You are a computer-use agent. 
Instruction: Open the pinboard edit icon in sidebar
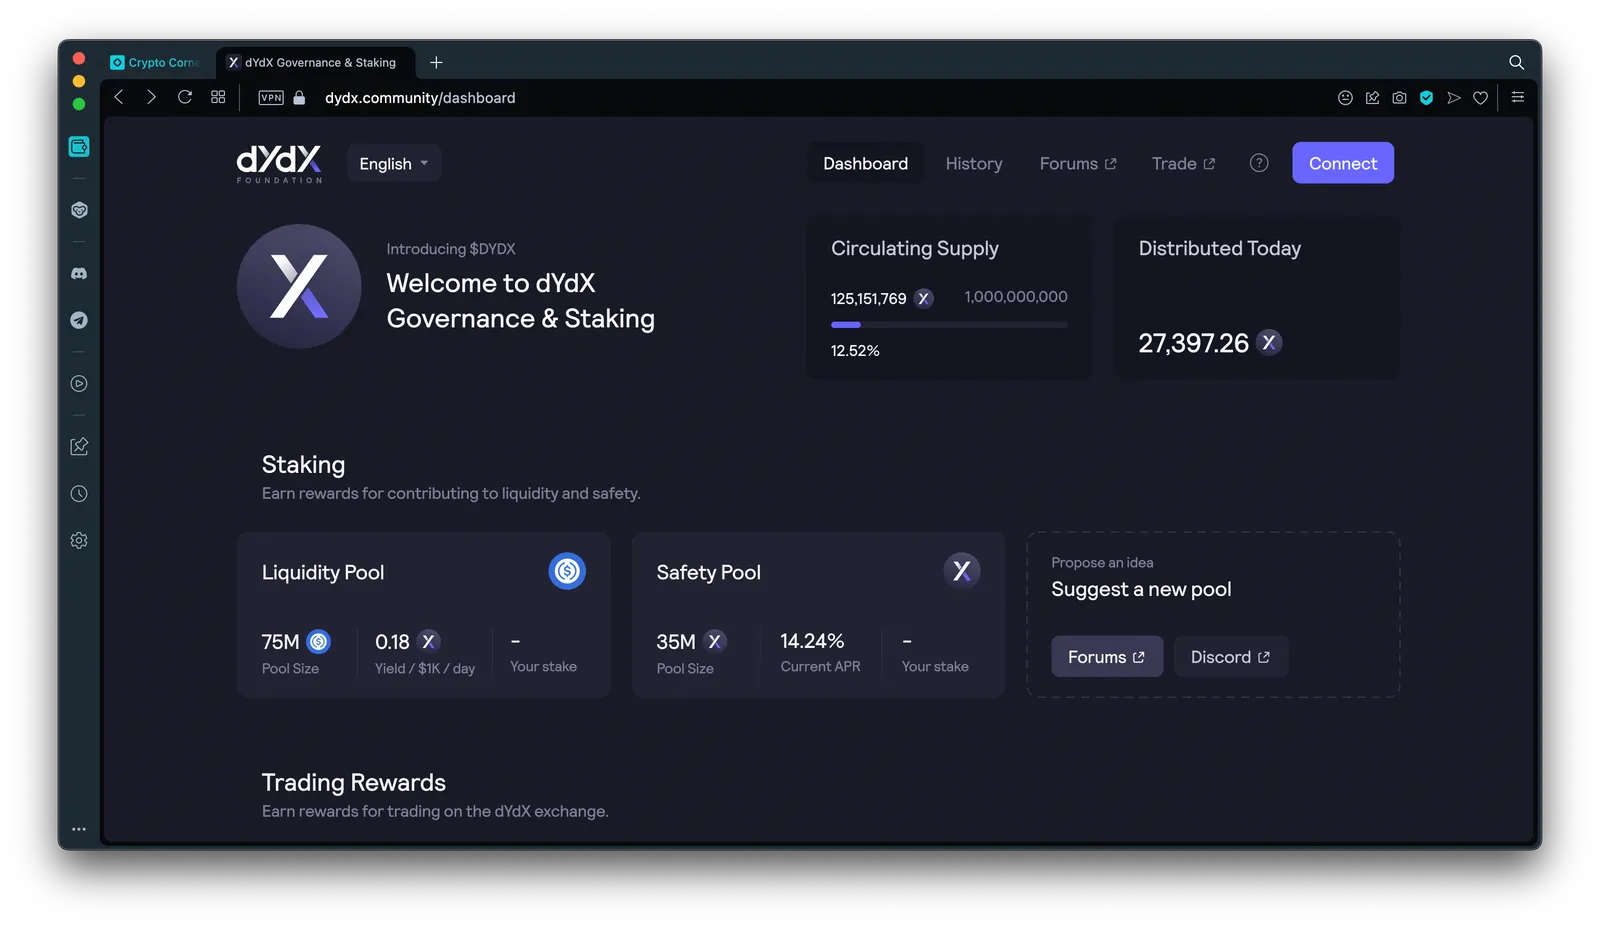tap(79, 446)
